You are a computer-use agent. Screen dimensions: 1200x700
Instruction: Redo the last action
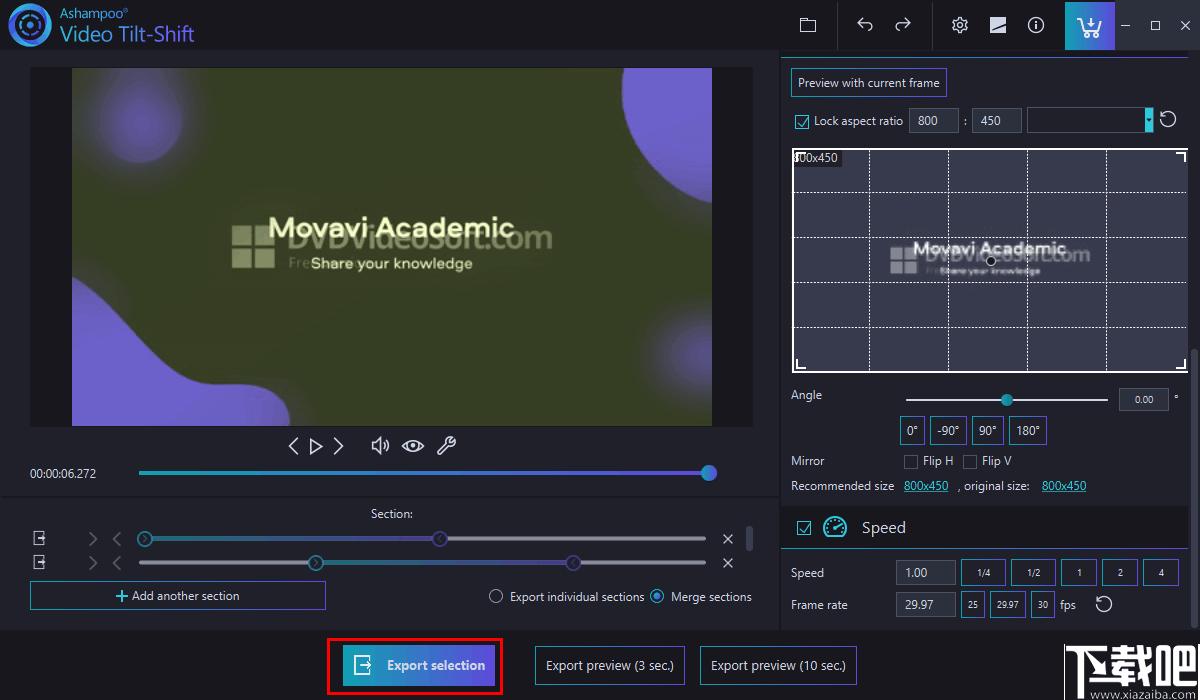coord(903,25)
